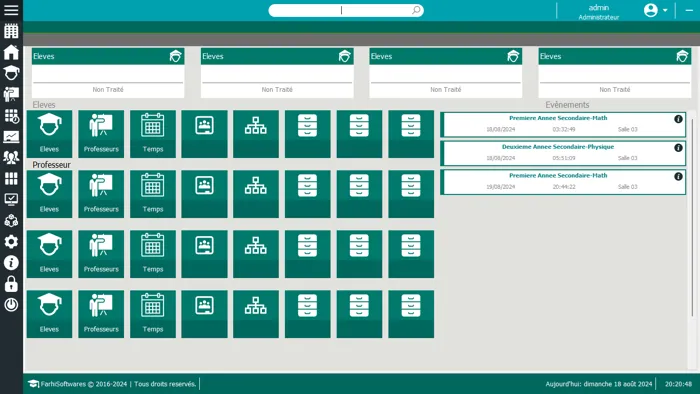This screenshot has width=700, height=394.
Task: Open the Eleves tile in the Eleves row
Action: pyautogui.click(x=49, y=134)
